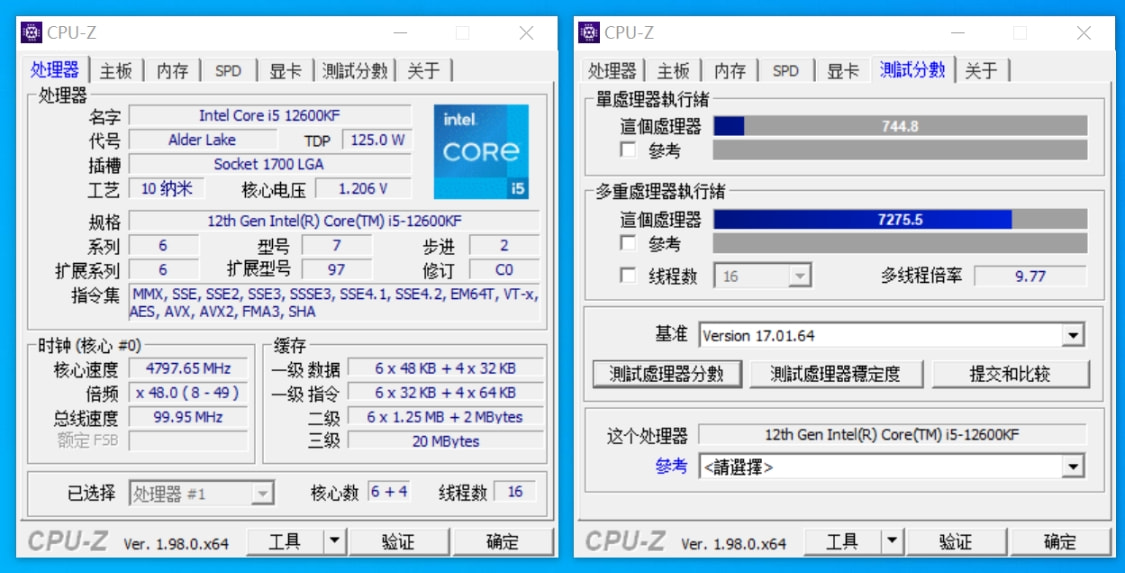1125x573 pixels.
Task: Click the 工具 button in the left window
Action: (x=285, y=541)
